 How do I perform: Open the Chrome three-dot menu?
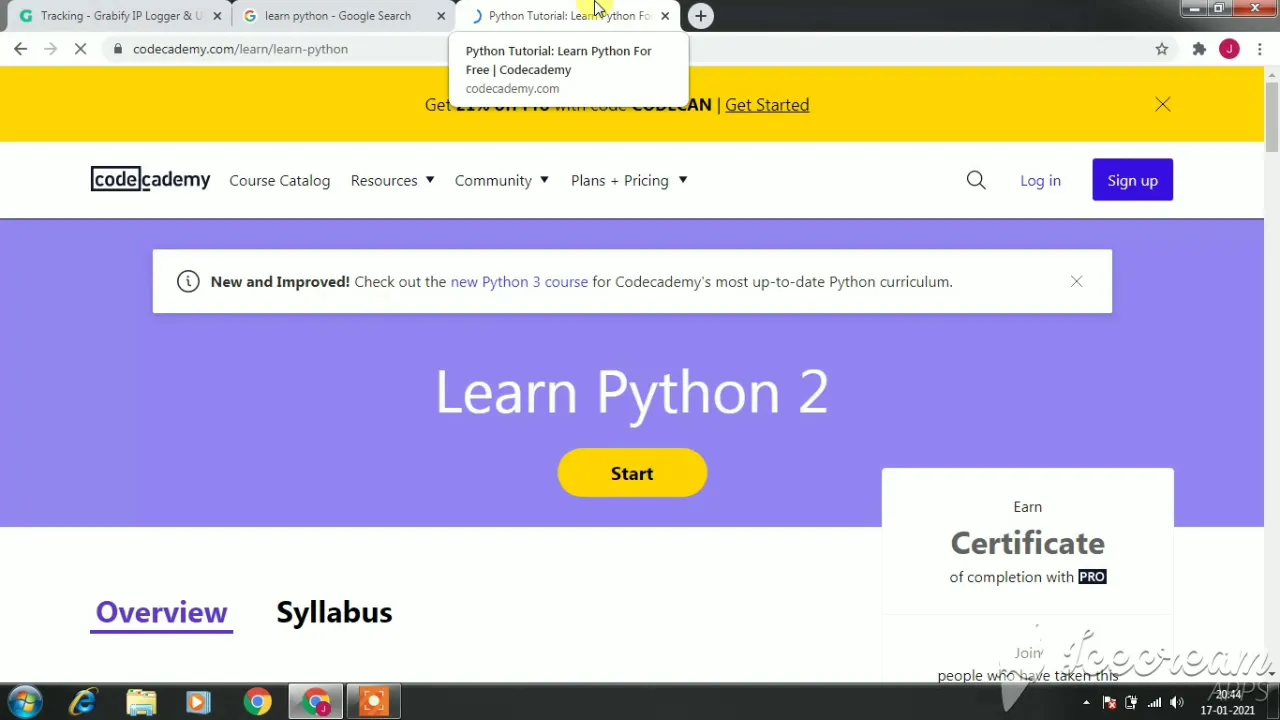1259,49
